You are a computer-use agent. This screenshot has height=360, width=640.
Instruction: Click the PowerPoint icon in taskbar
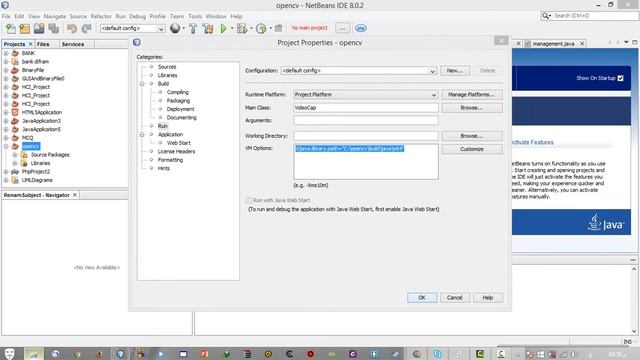click(204, 354)
